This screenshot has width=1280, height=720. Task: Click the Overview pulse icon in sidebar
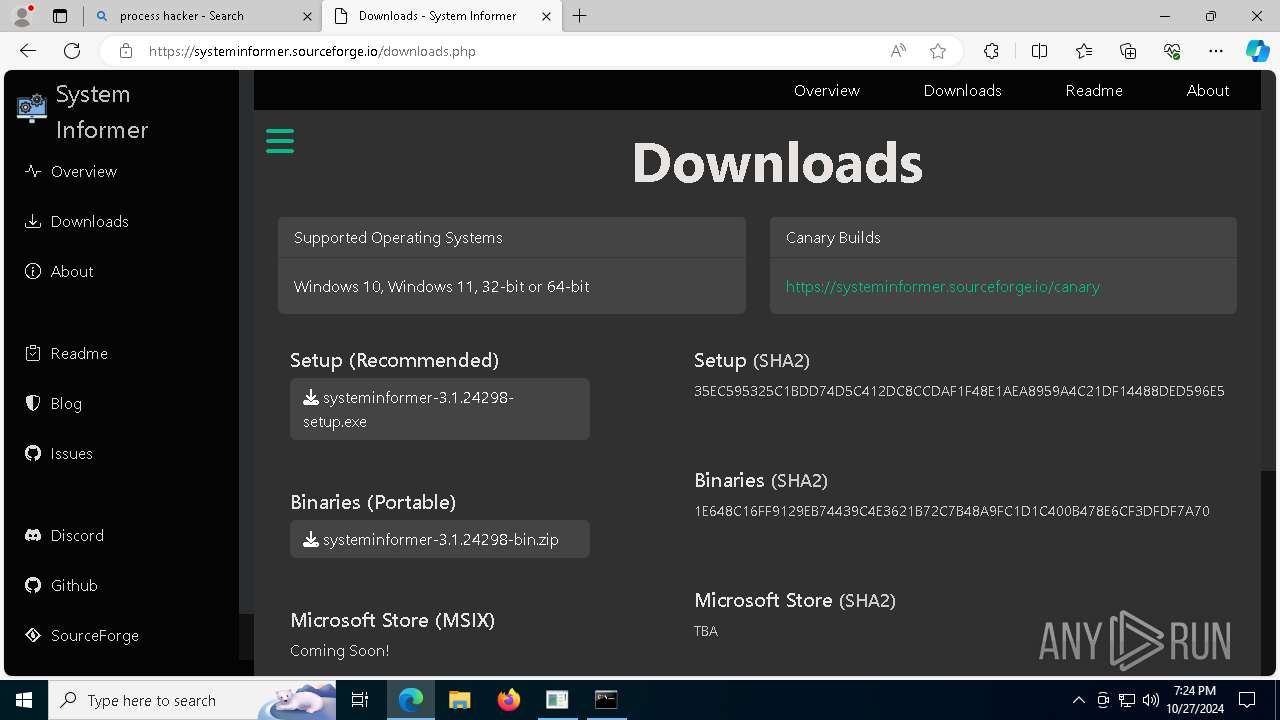click(x=33, y=171)
